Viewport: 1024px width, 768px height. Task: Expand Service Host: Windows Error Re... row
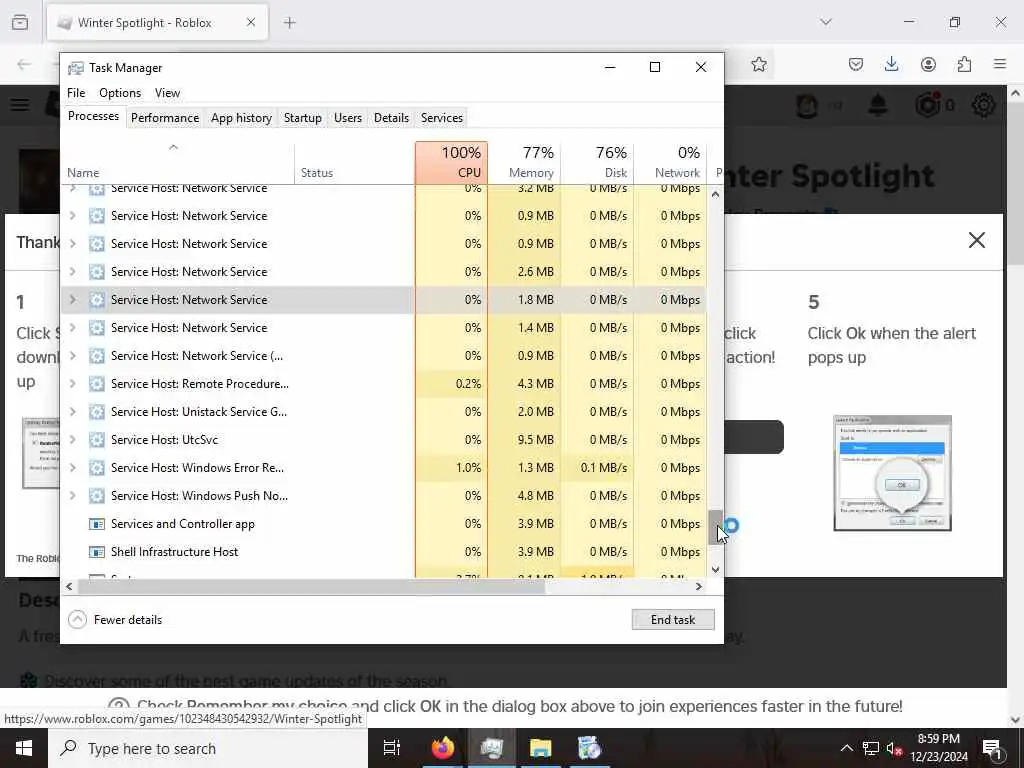click(72, 468)
